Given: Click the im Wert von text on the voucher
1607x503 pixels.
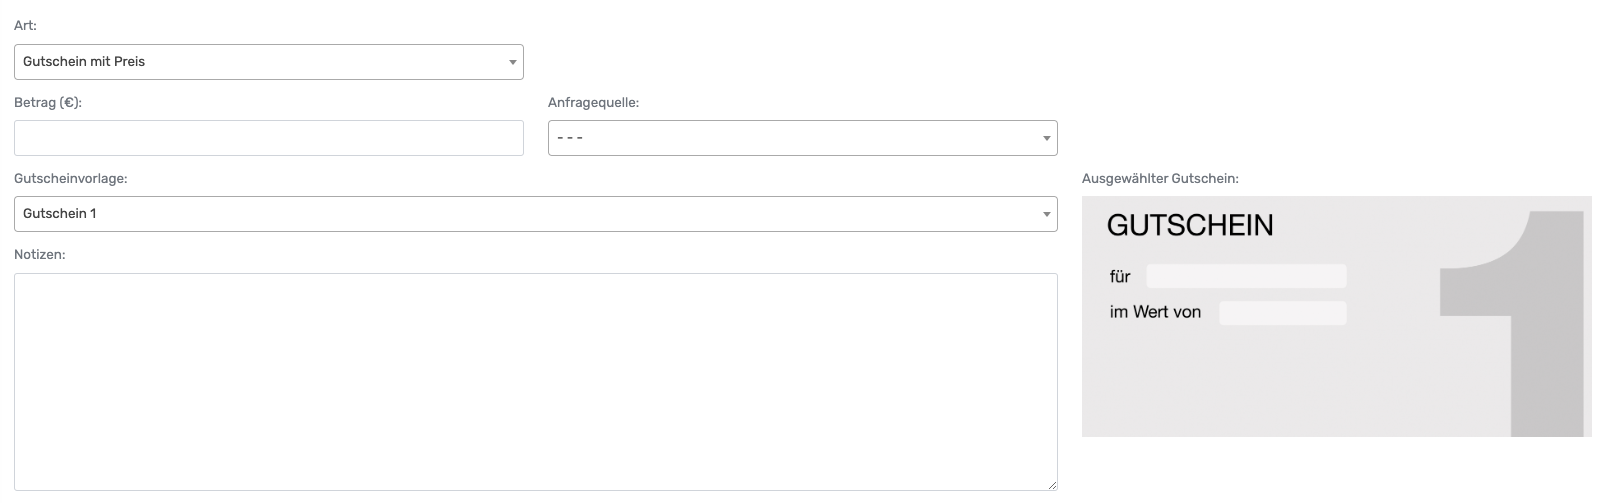Looking at the screenshot, I should [x=1155, y=313].
